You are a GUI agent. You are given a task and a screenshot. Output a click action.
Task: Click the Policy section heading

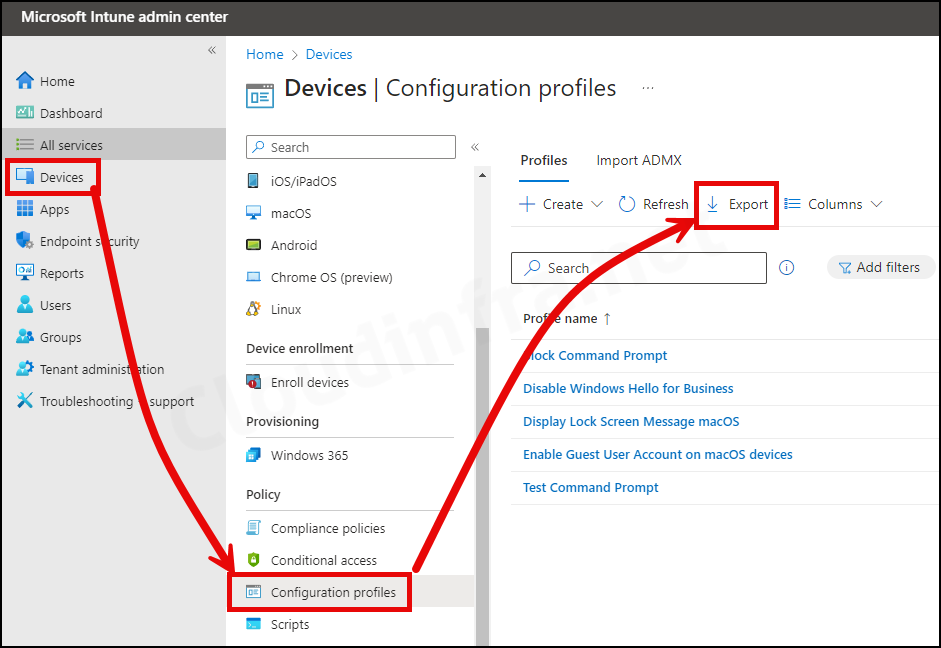coord(263,494)
